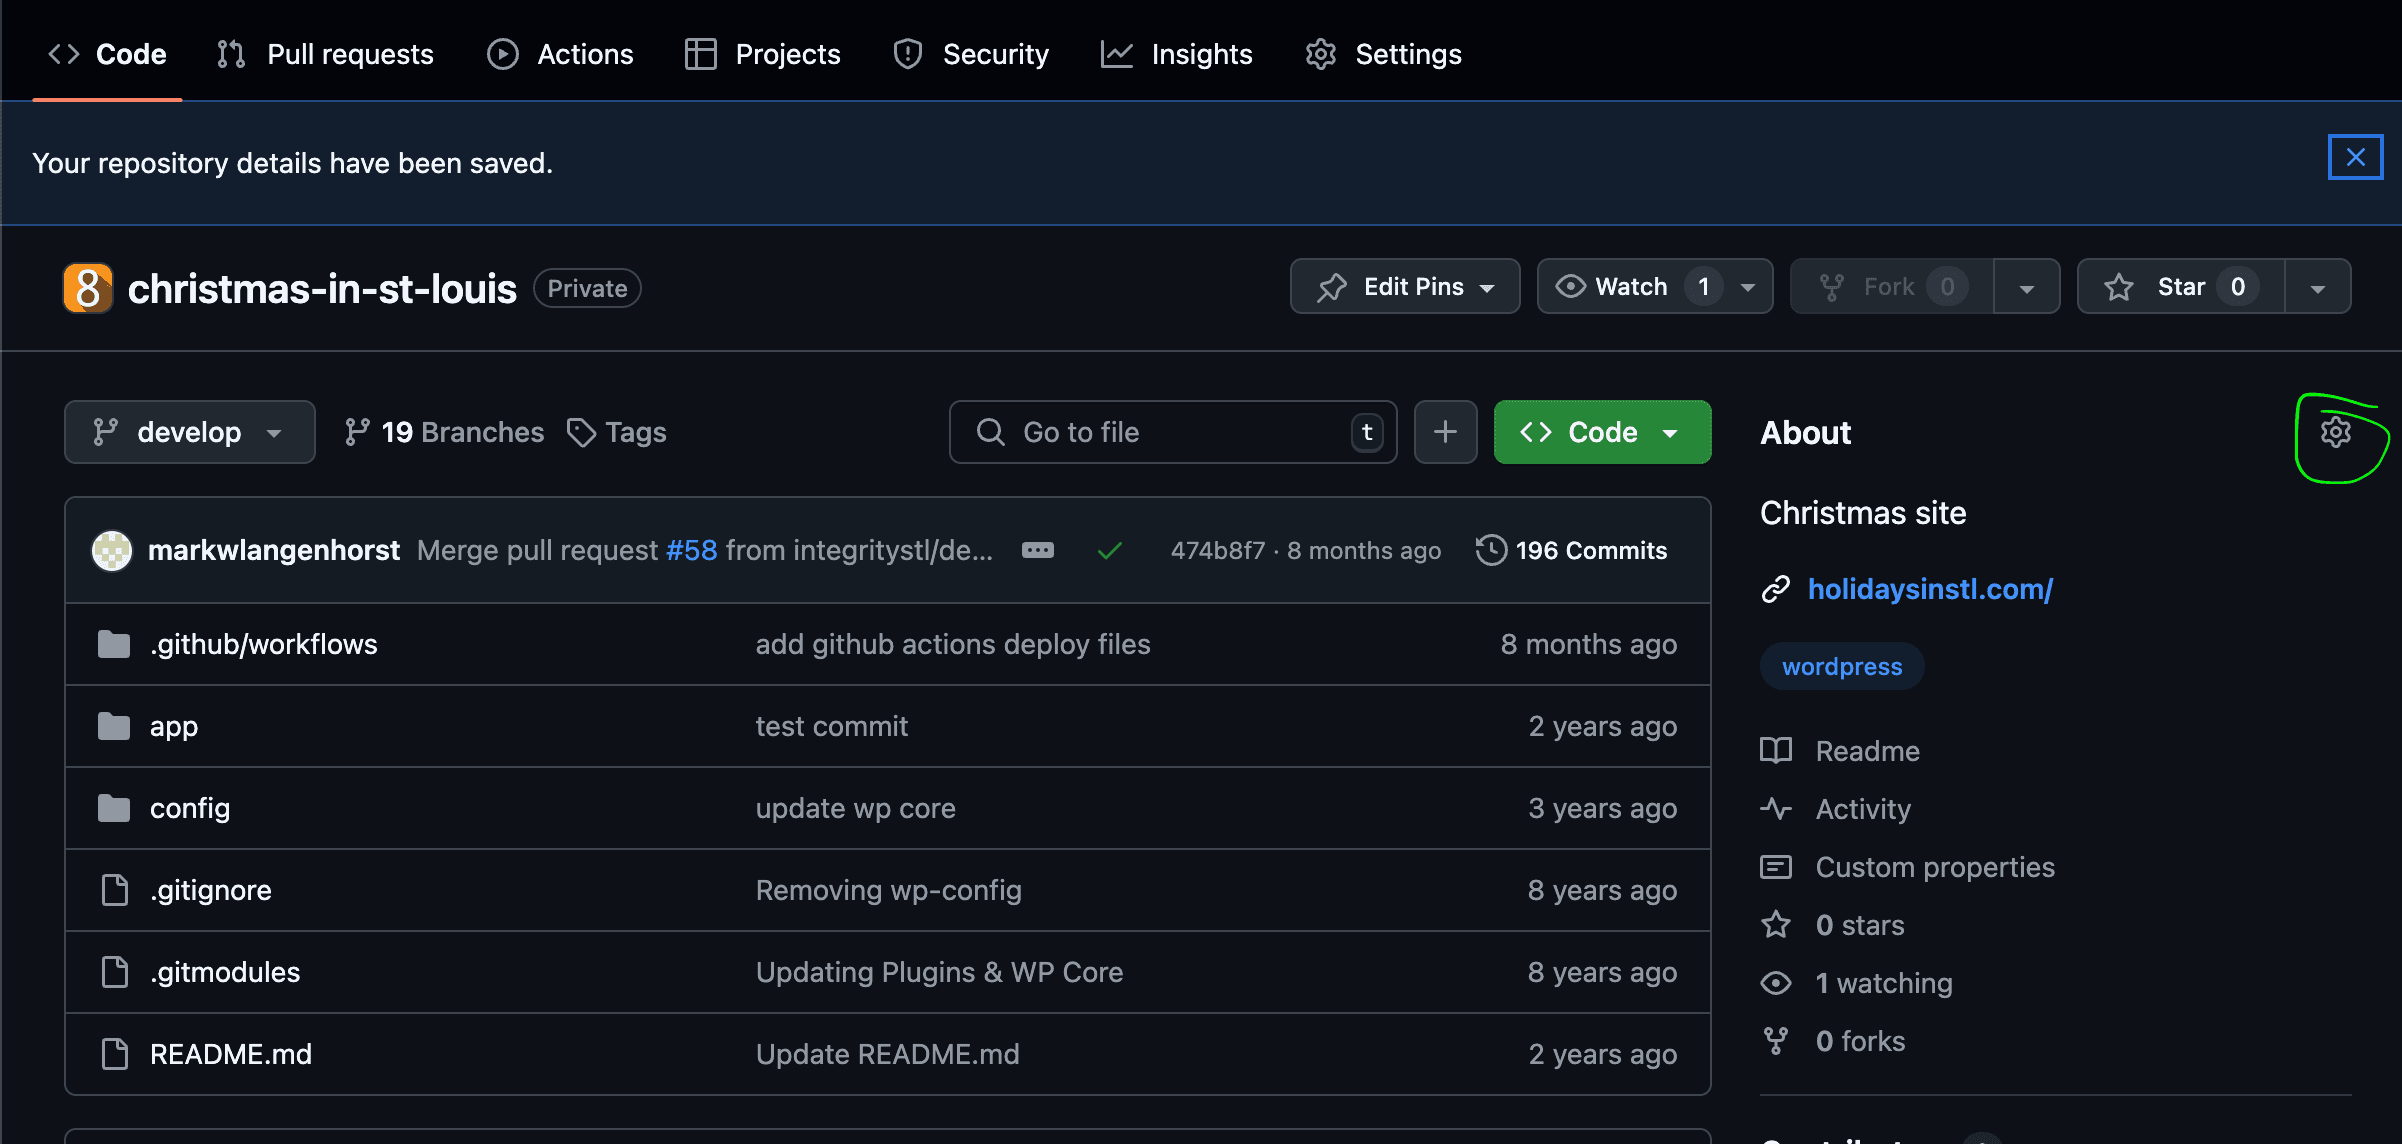The image size is (2402, 1144).
Task: Open the holidaysinstl.com link
Action: (1930, 589)
